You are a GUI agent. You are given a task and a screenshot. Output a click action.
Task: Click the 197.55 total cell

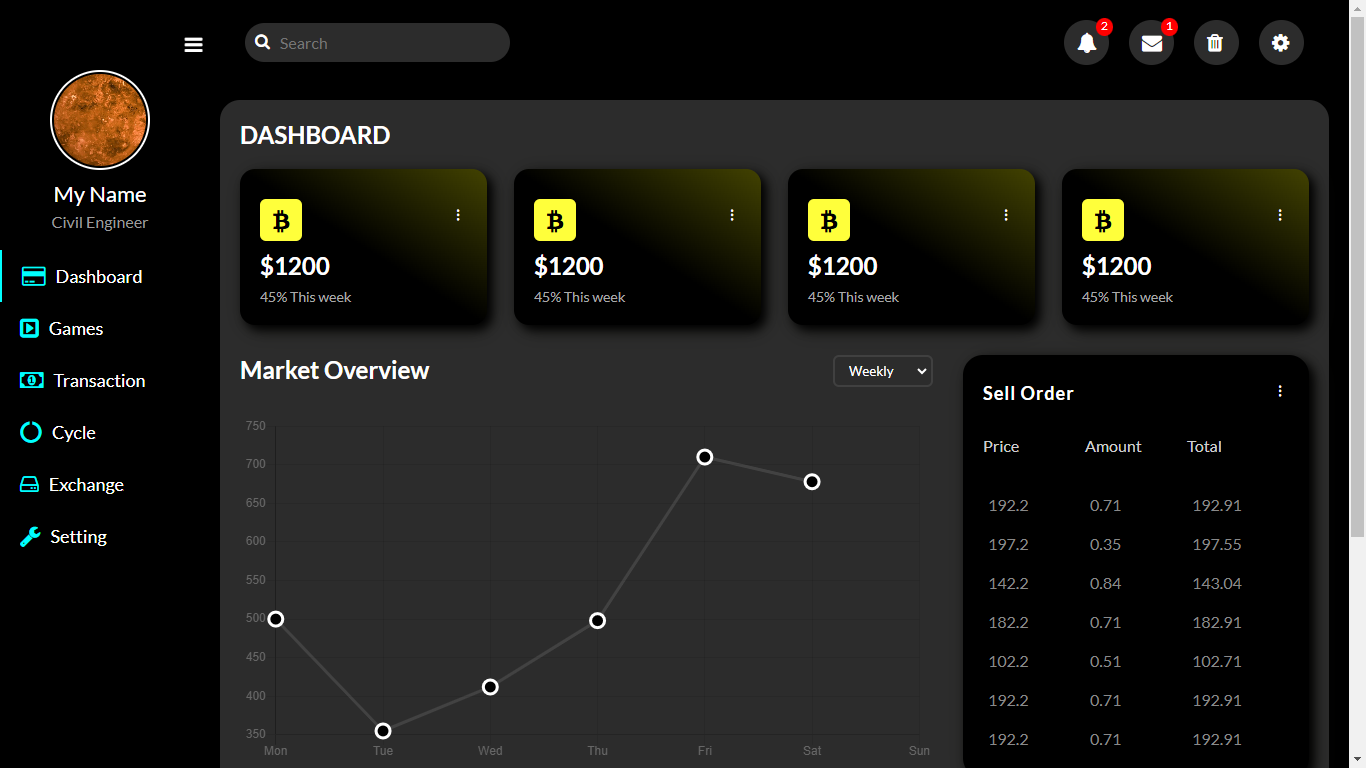pos(1217,545)
